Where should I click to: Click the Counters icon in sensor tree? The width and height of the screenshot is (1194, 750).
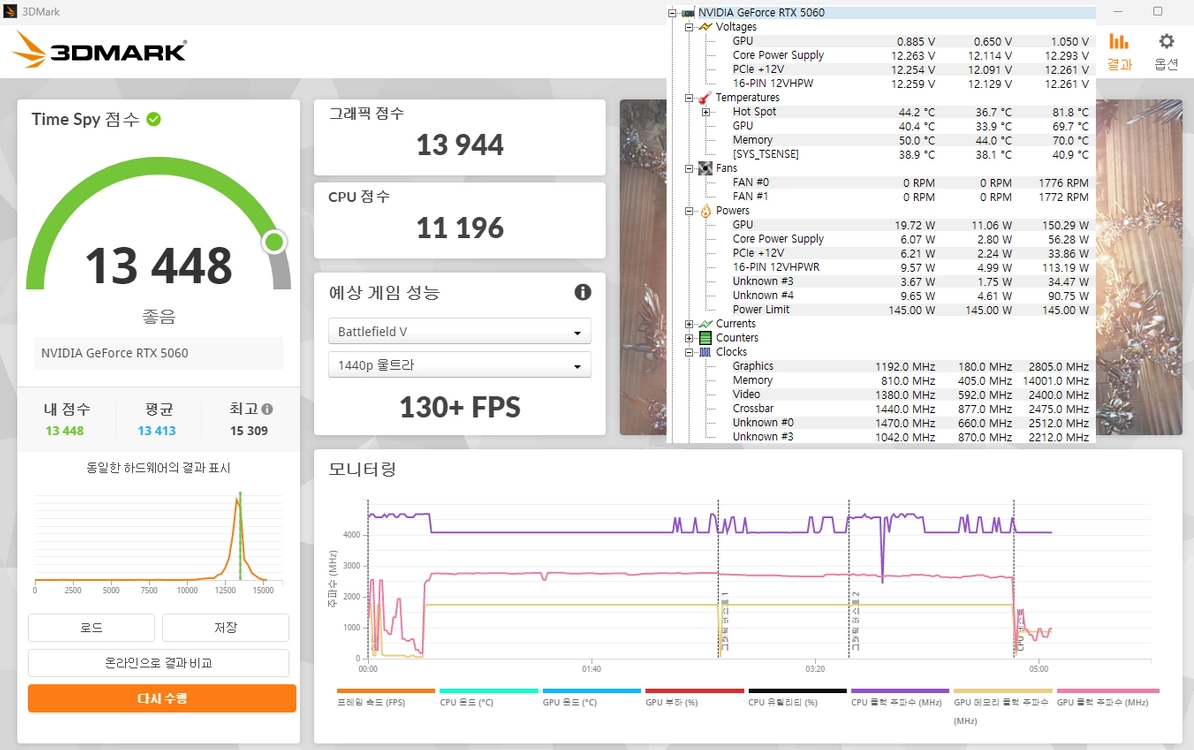(706, 338)
